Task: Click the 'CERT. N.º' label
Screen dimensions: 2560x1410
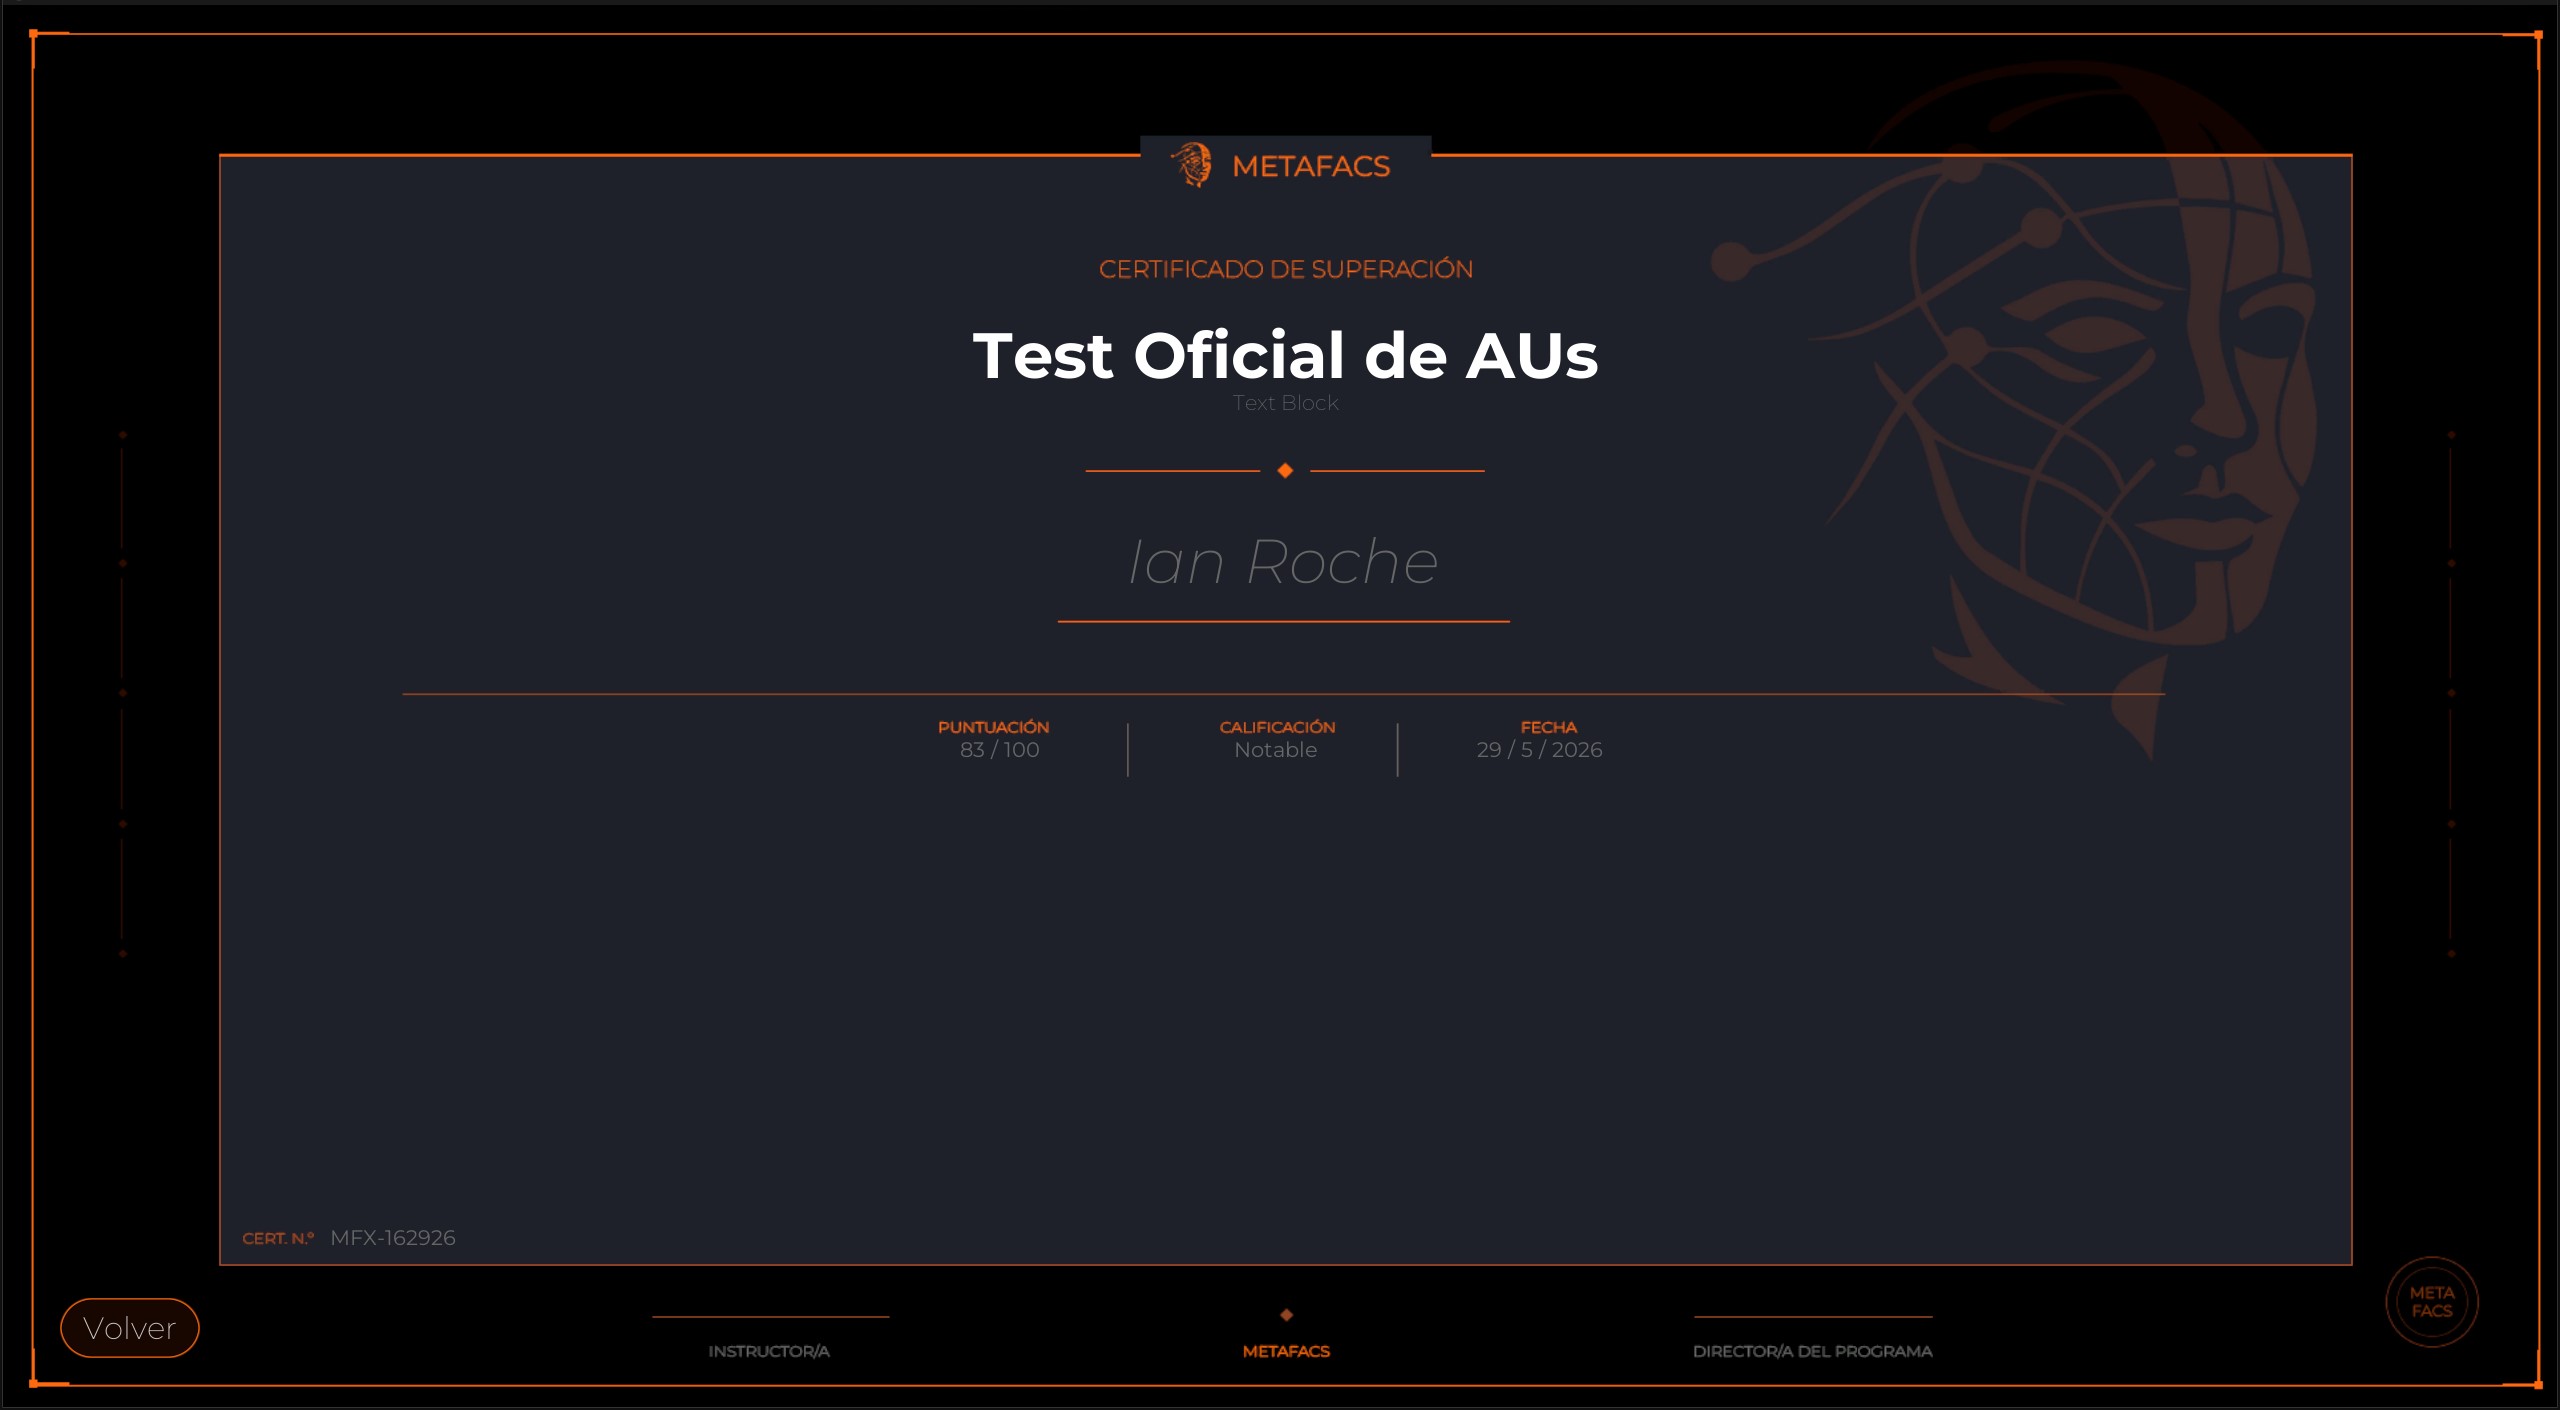Action: 278,1238
